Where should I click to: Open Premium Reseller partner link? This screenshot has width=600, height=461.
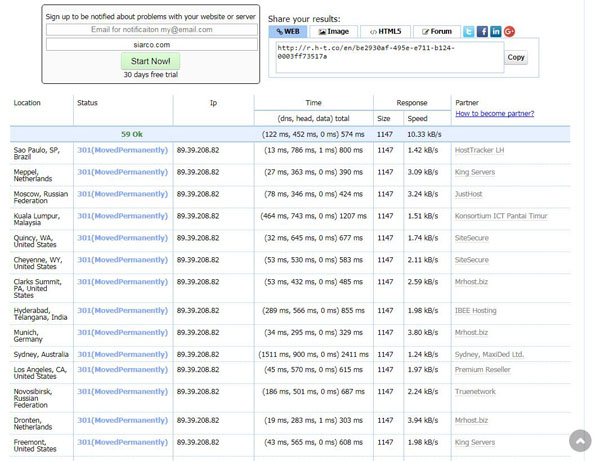[x=483, y=370]
